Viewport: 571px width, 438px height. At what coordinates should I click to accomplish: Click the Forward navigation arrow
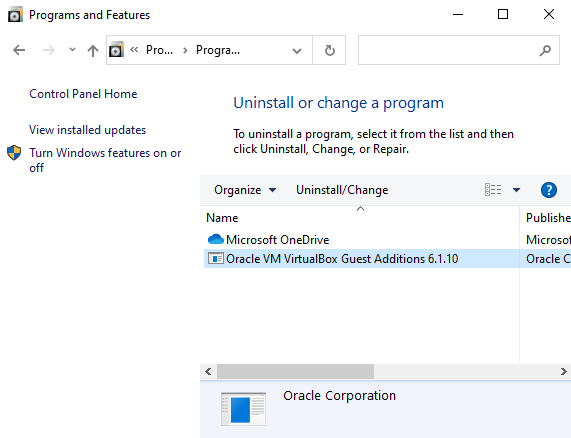click(48, 50)
